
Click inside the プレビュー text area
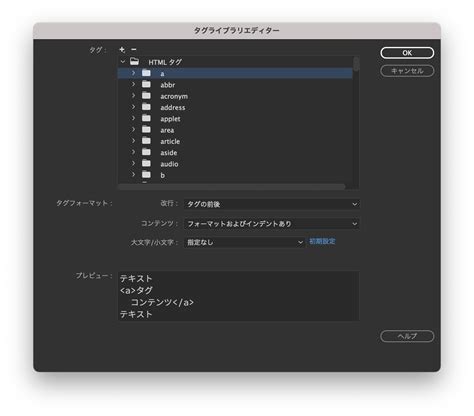point(239,296)
